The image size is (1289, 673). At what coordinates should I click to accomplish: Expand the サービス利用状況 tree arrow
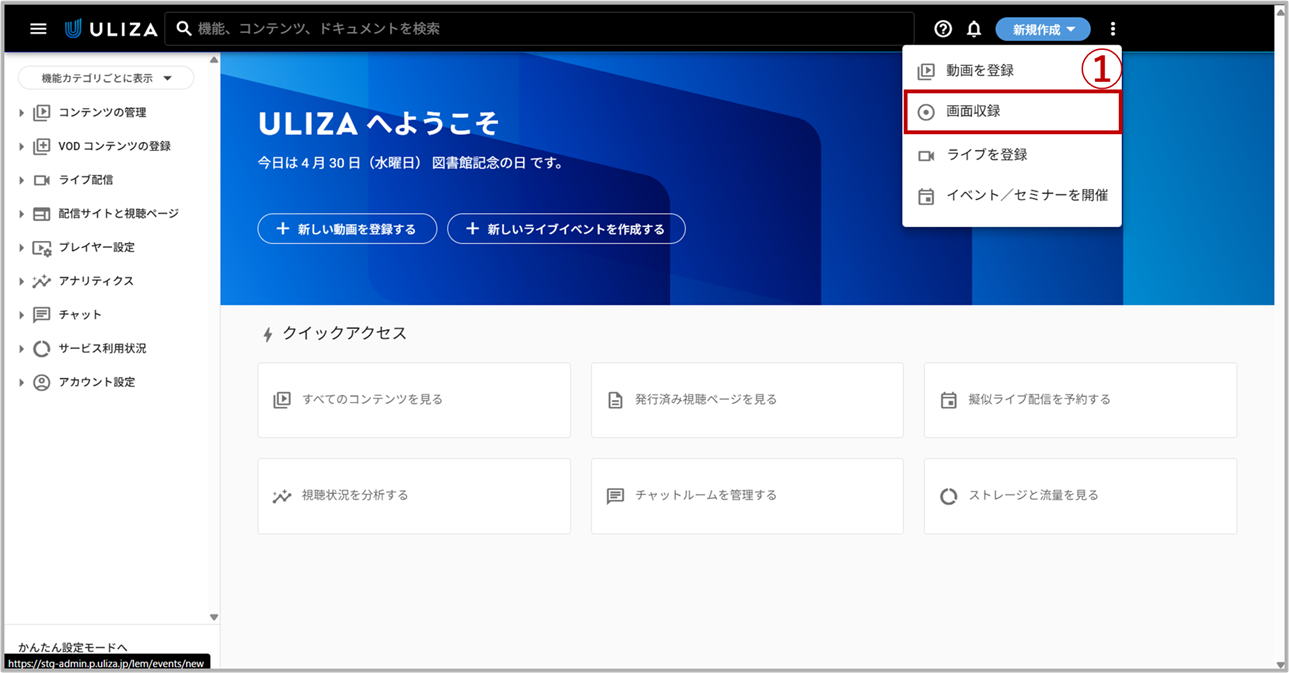click(21, 349)
